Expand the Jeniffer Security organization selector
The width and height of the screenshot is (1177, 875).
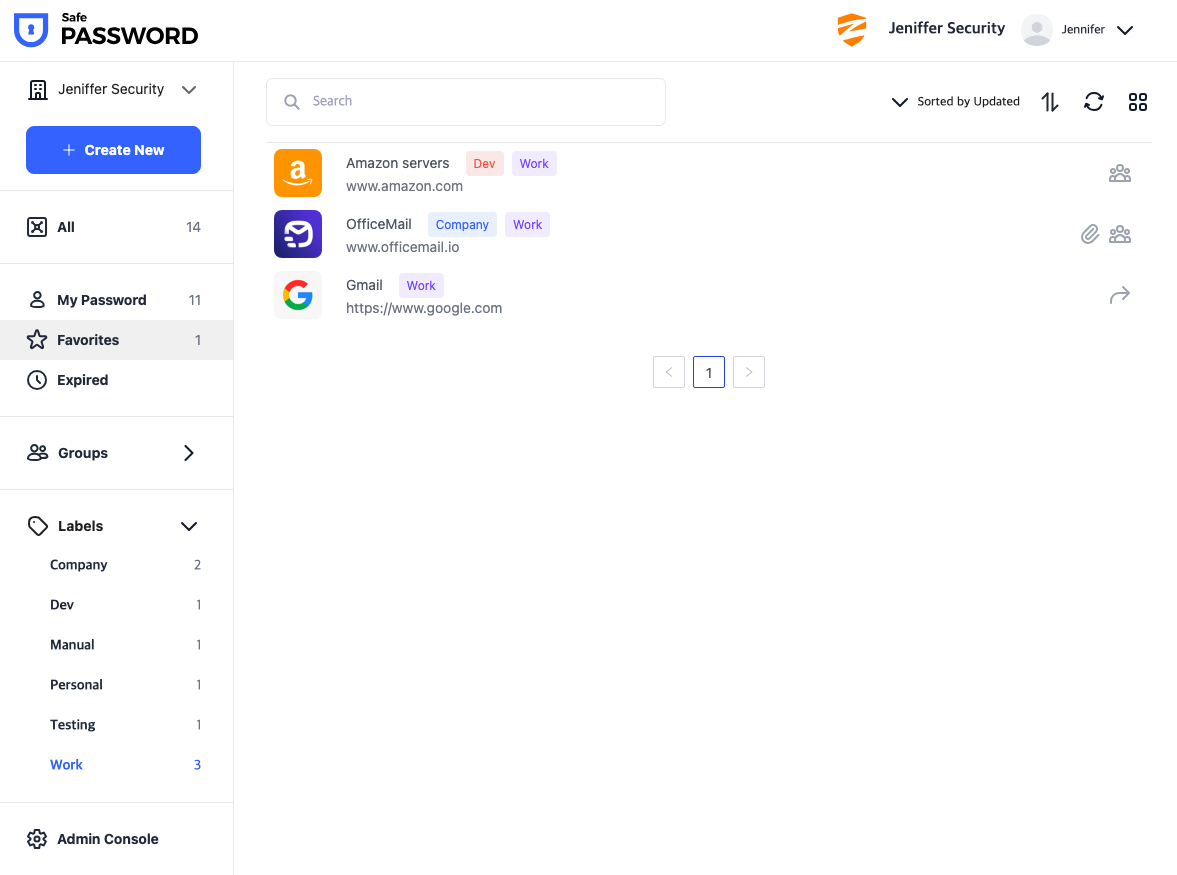point(112,89)
